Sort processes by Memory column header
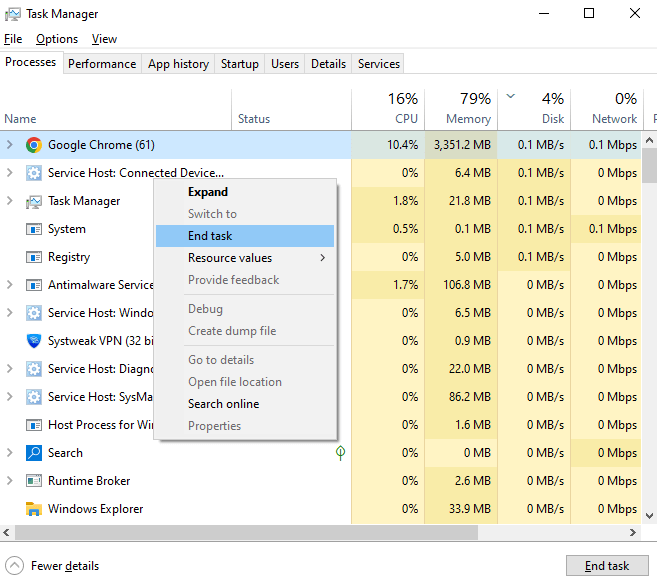657x583 pixels. (461, 108)
